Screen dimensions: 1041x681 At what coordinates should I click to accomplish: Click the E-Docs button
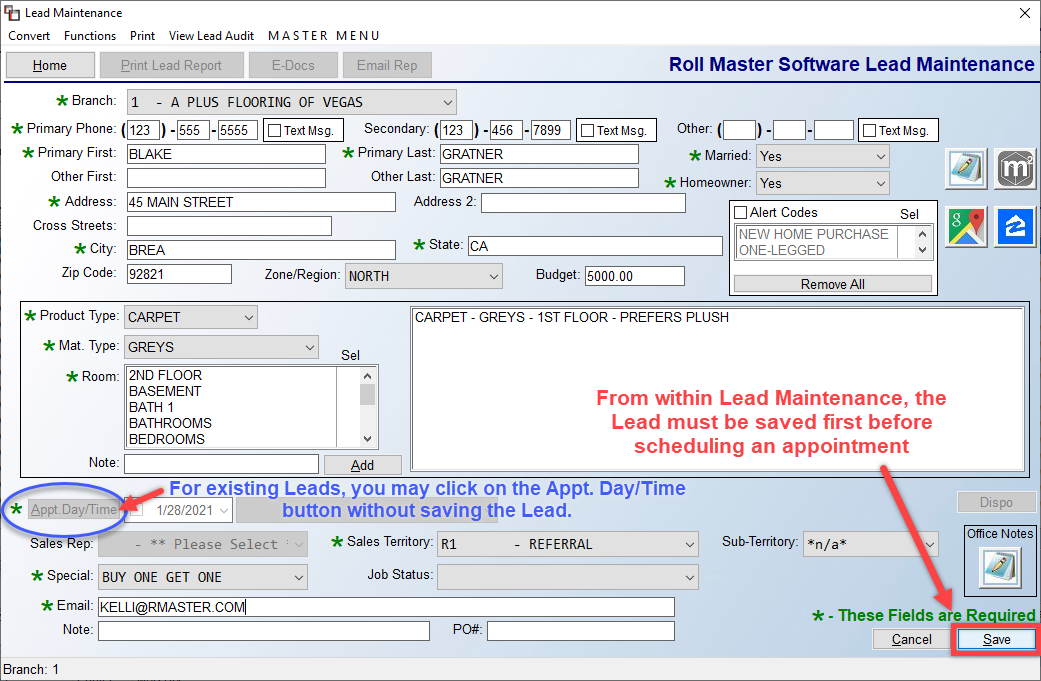(x=293, y=65)
